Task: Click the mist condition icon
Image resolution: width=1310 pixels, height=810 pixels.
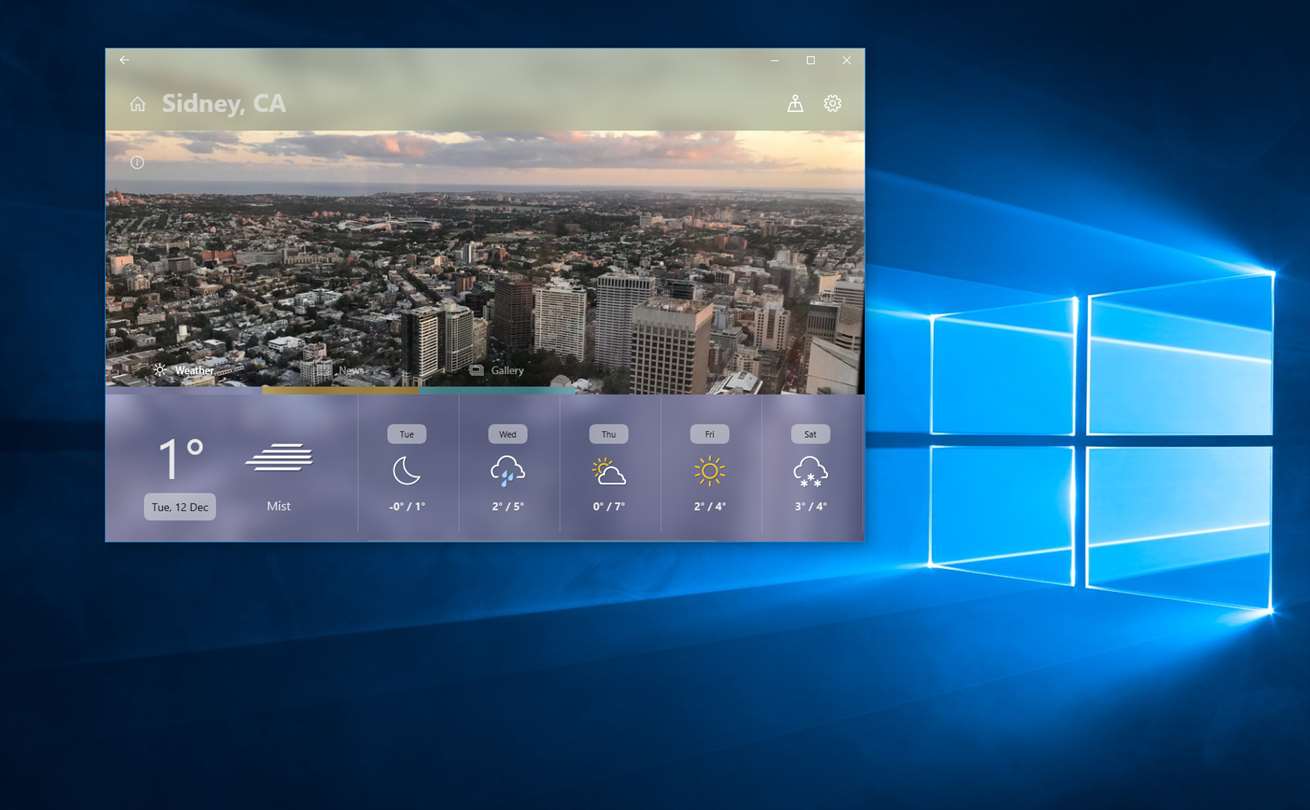Action: click(279, 458)
